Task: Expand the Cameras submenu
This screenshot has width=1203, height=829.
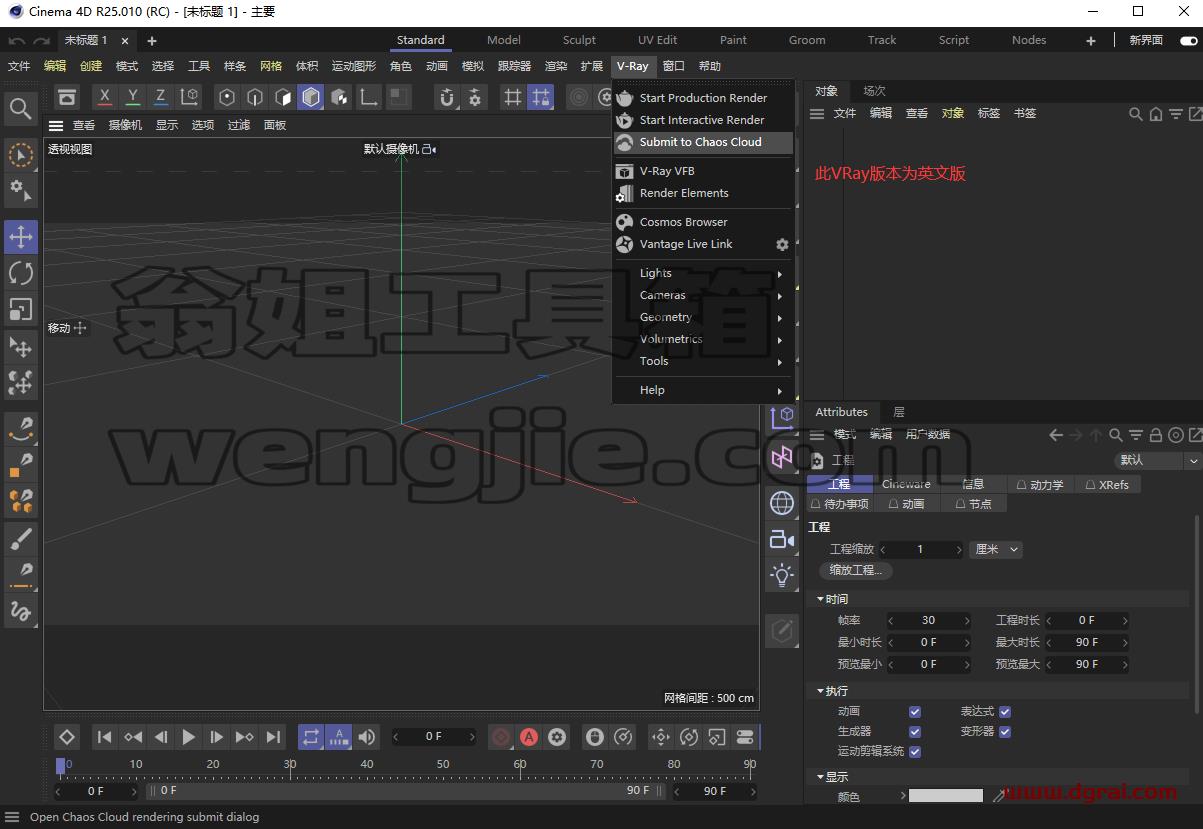Action: [703, 295]
